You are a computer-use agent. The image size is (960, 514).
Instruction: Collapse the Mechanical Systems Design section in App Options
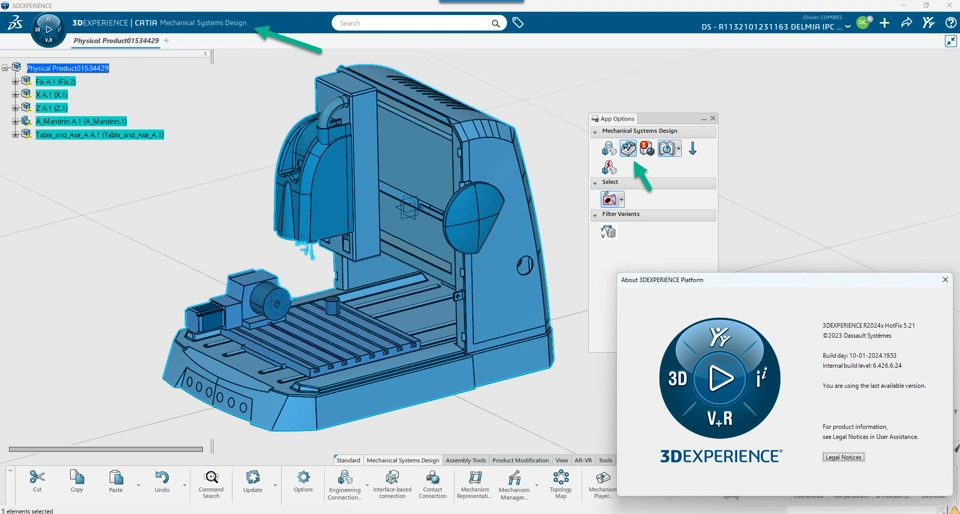click(594, 131)
